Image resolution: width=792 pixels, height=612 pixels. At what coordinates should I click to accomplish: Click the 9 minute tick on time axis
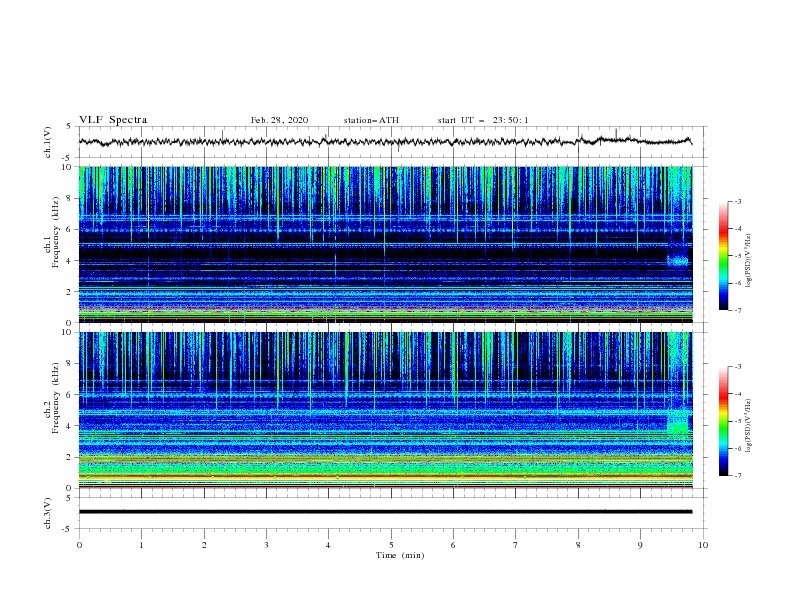coord(640,545)
